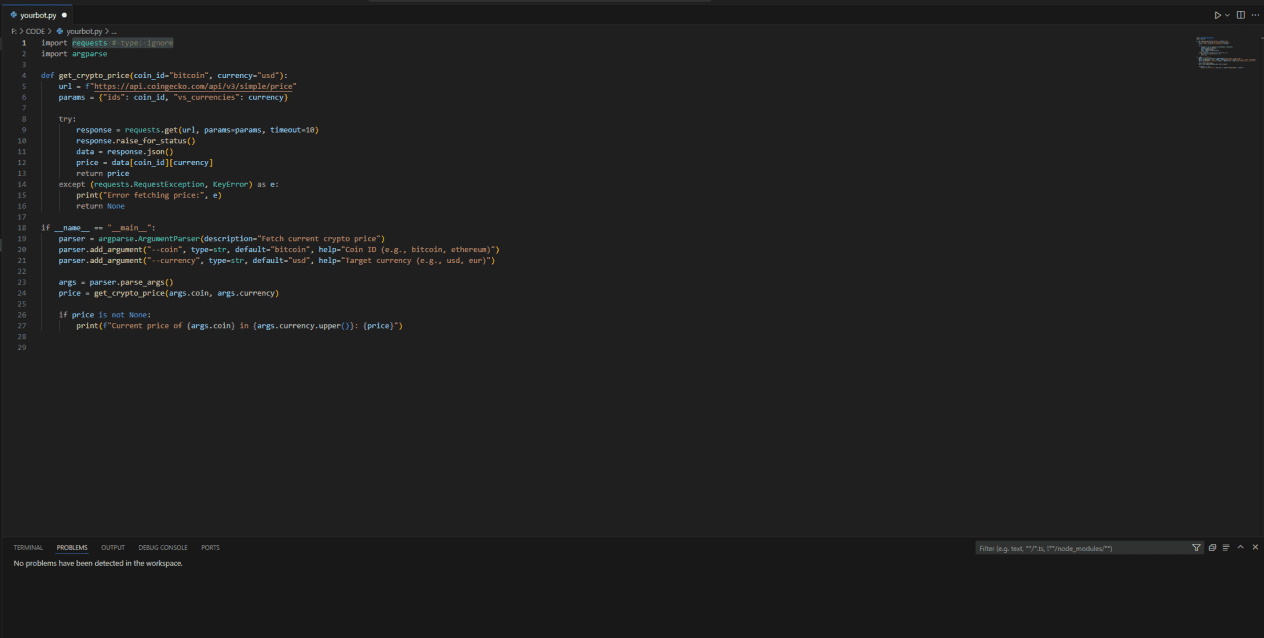Click line number 4 in the gutter
1264x638 pixels.
23,75
